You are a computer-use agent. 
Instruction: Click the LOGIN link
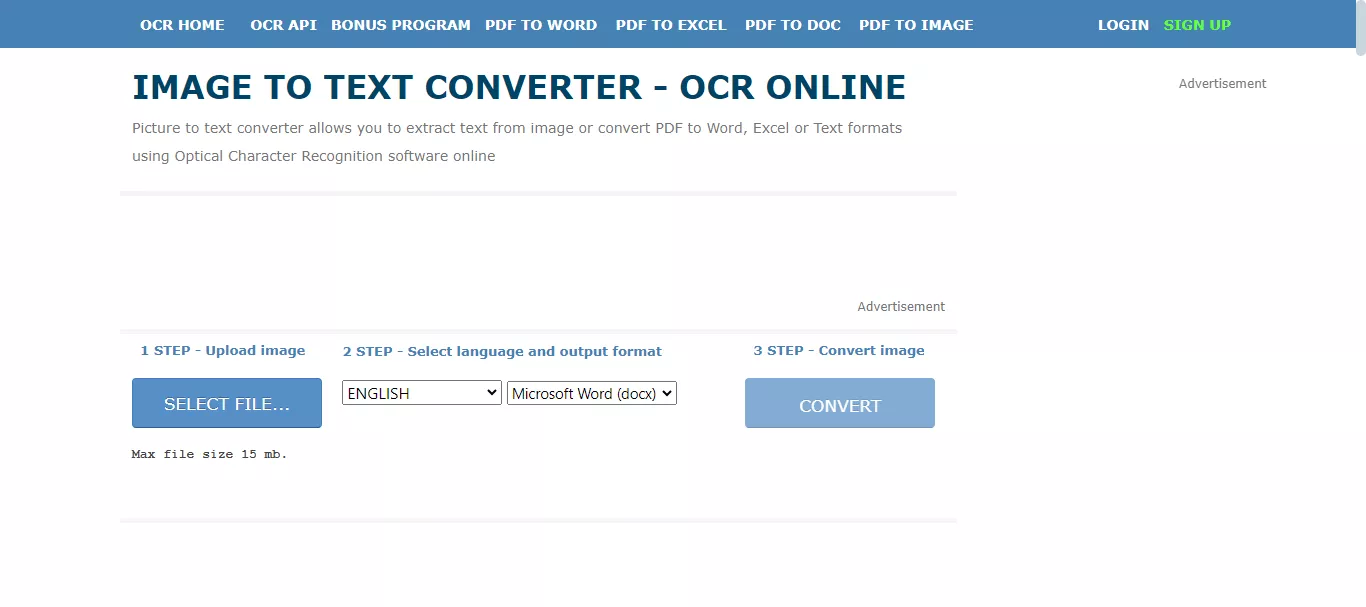[x=1122, y=25]
